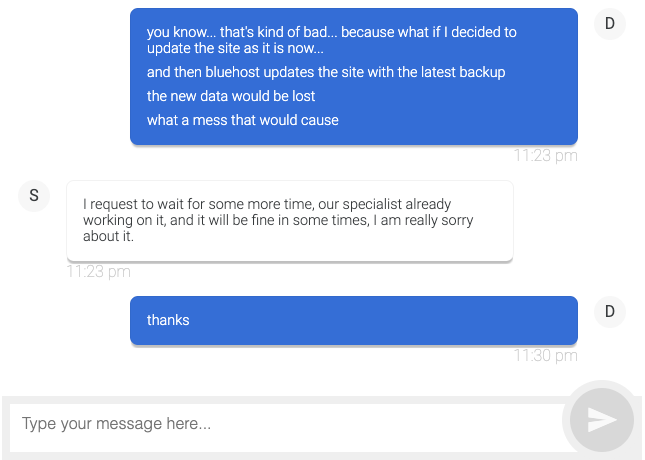Focus the "Type your message here..." field
645x460 pixels.
(285, 424)
